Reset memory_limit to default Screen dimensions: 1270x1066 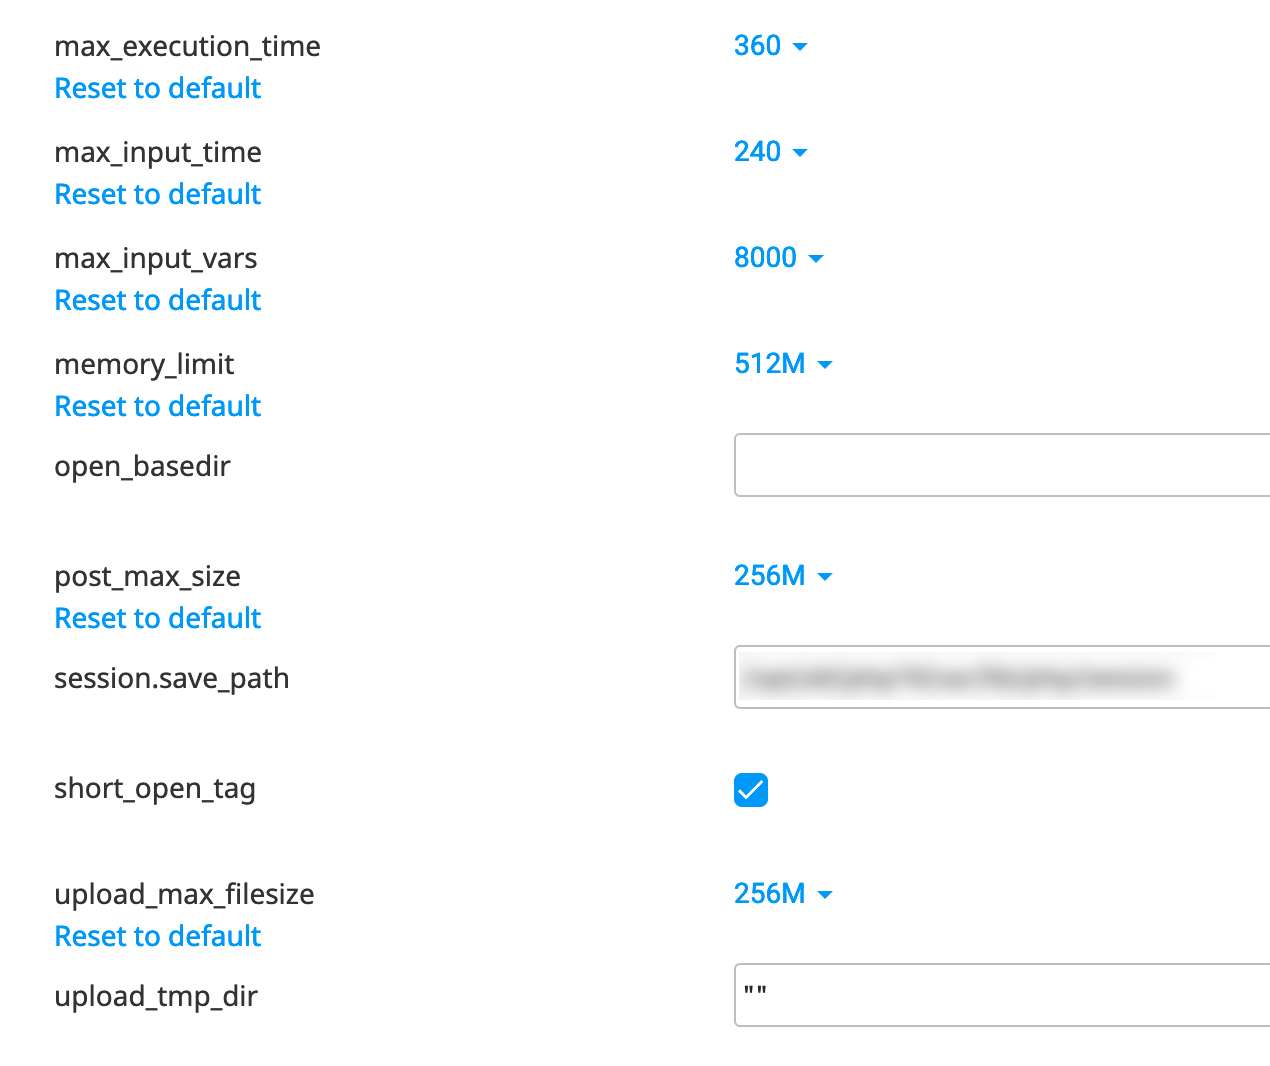point(158,406)
